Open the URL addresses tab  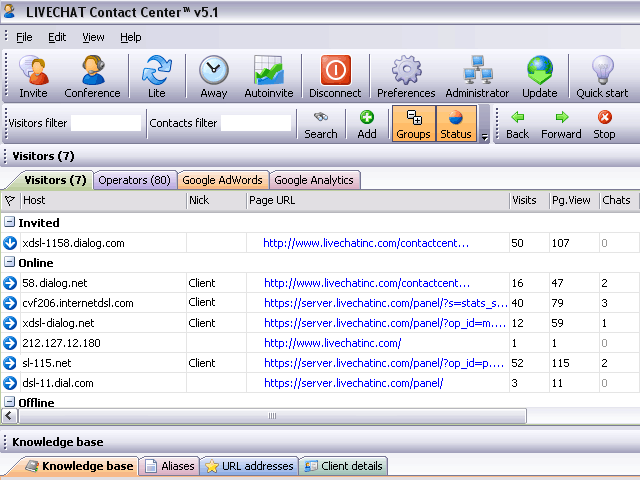click(249, 466)
